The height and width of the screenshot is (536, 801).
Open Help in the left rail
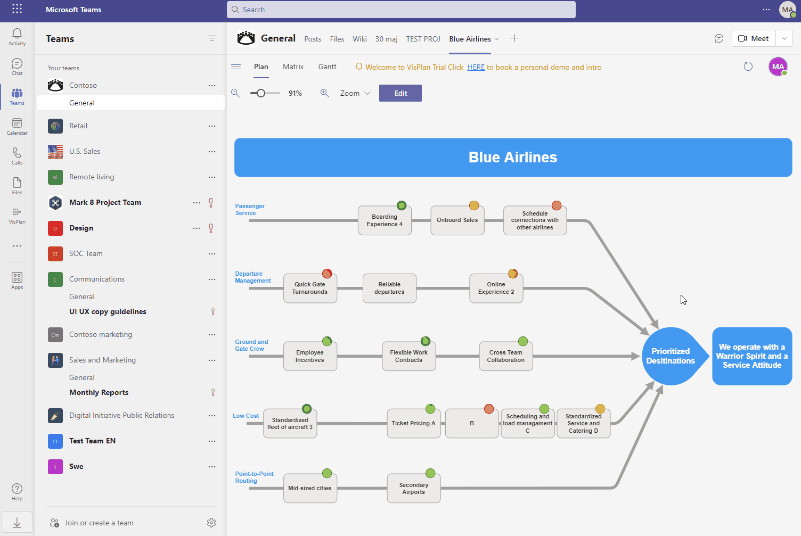click(x=17, y=492)
